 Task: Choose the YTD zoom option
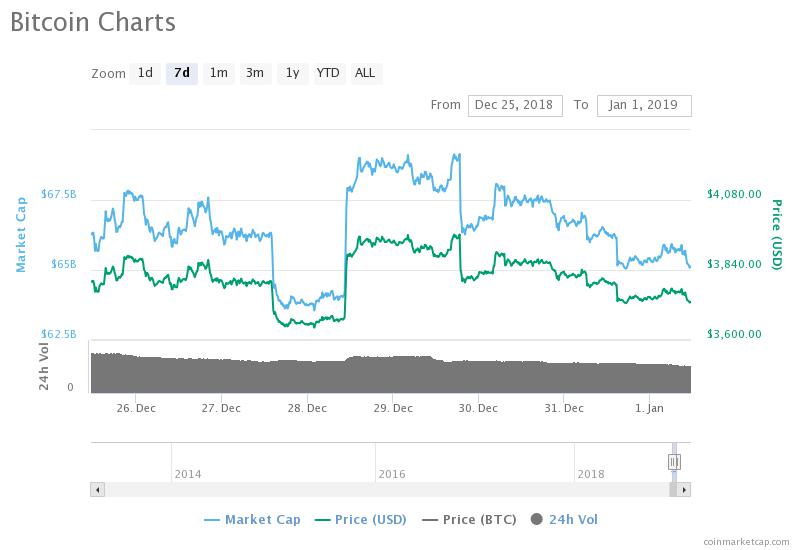point(328,73)
